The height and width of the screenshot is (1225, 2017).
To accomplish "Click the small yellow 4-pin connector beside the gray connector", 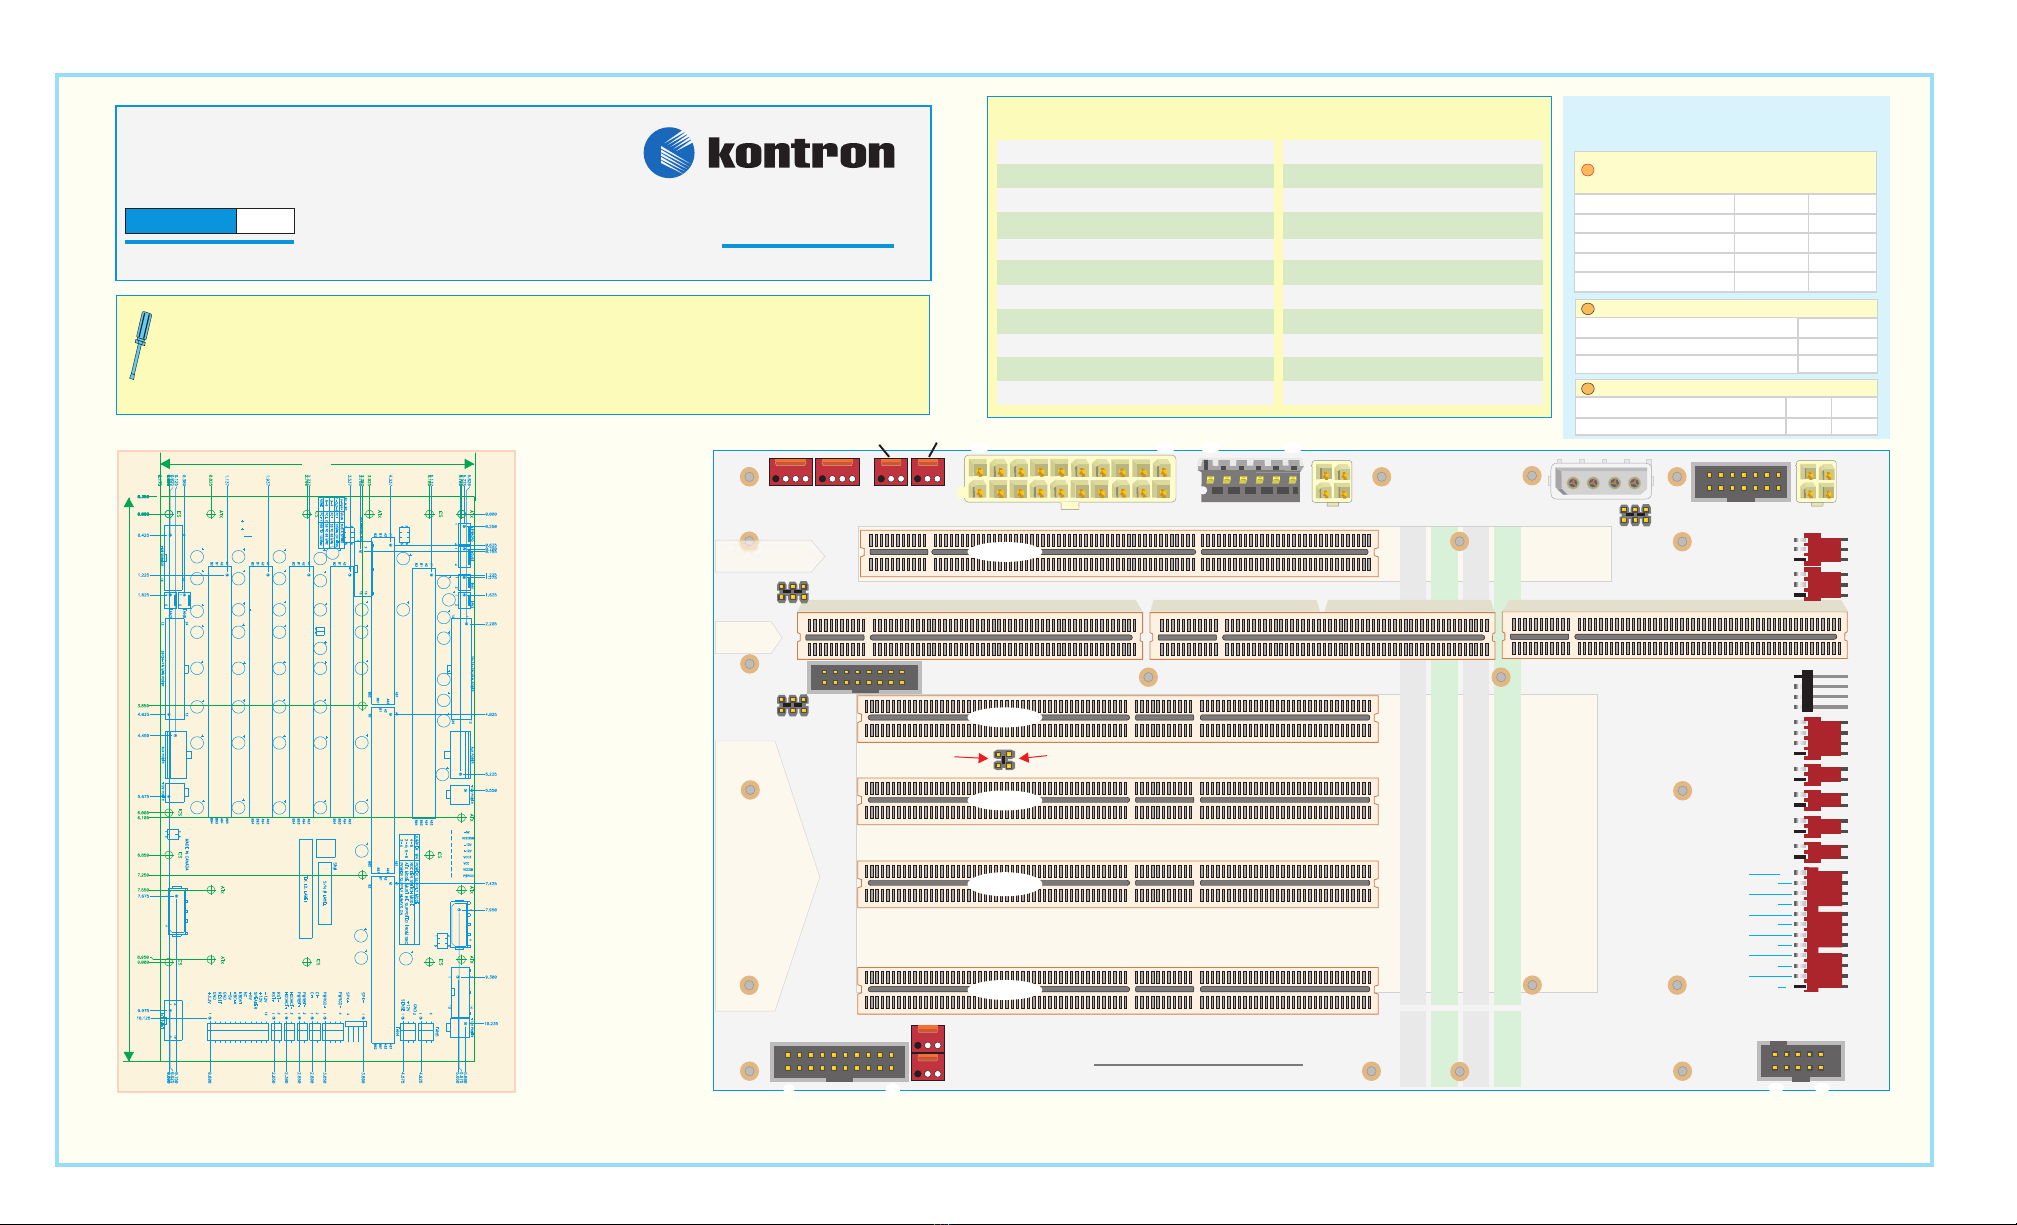I will point(1332,481).
